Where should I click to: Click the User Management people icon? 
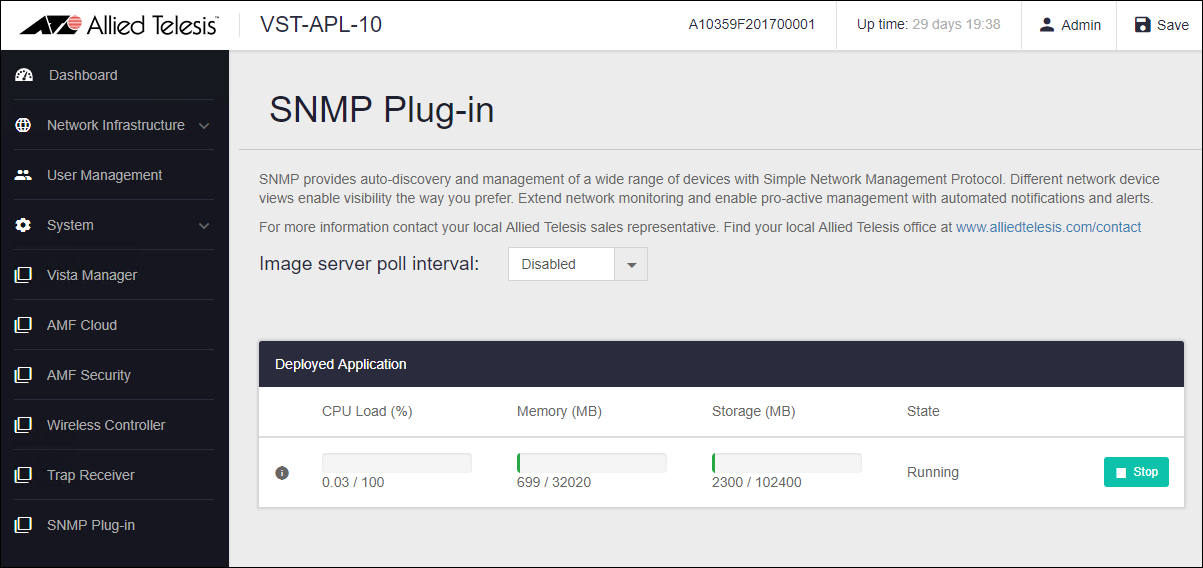point(23,175)
